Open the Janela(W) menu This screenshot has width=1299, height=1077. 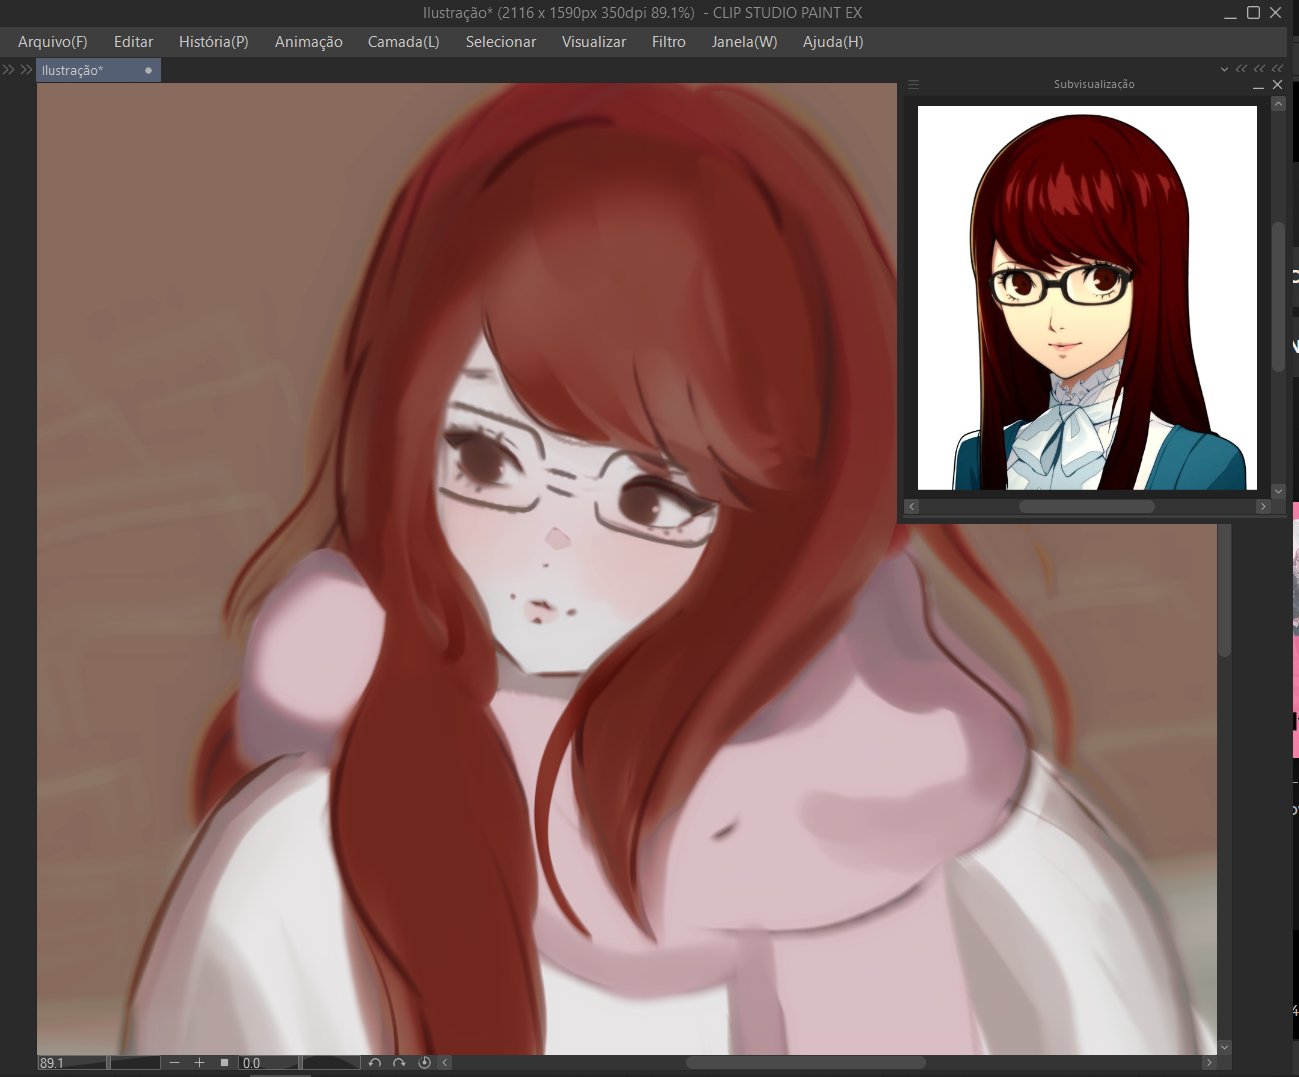click(x=744, y=41)
